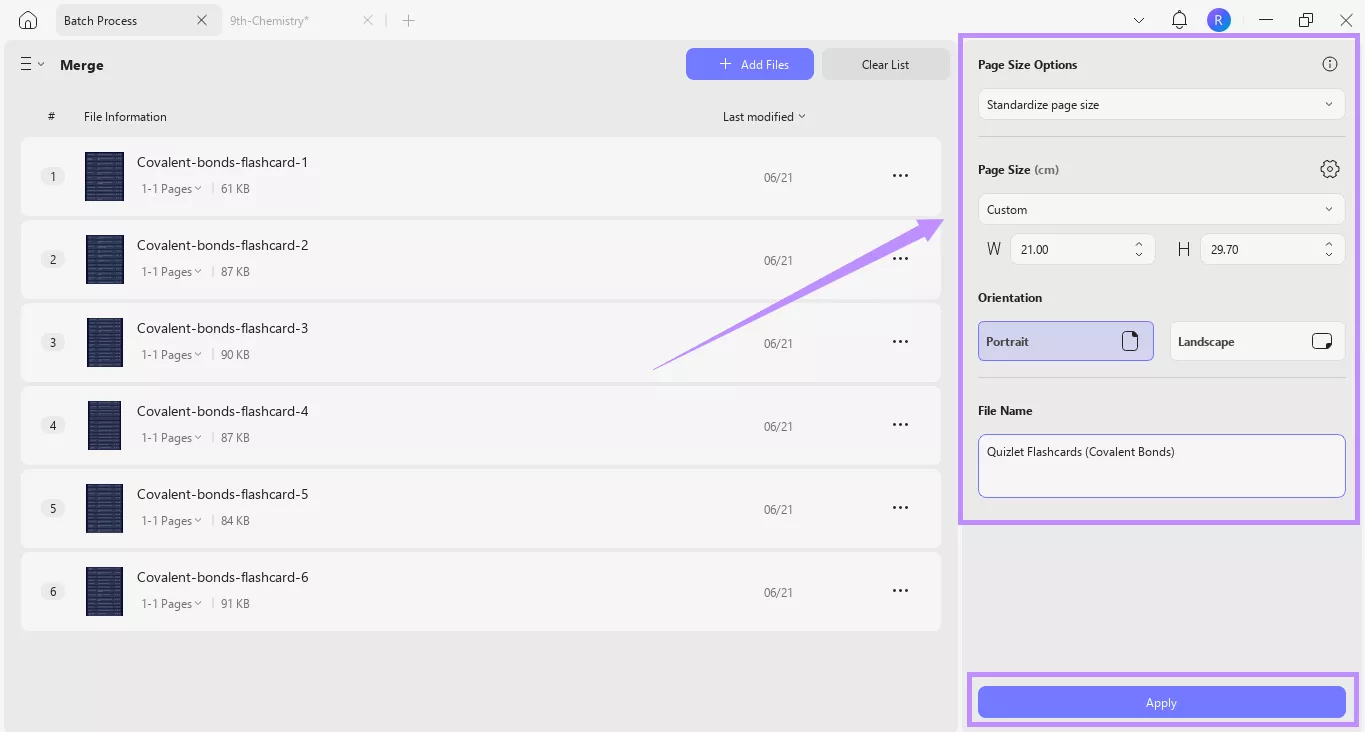Open the user account avatar

[1218, 19]
